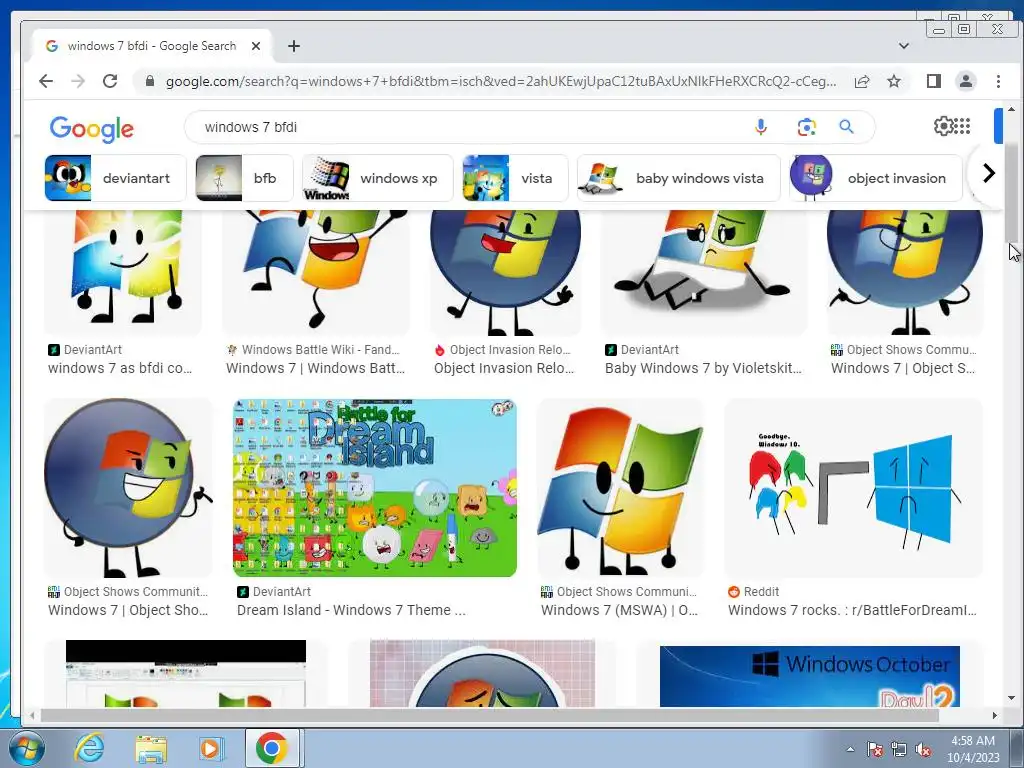This screenshot has width=1024, height=768.
Task: Open DeviantArt windows 7 as bfdi thumbnail
Action: pos(123,271)
